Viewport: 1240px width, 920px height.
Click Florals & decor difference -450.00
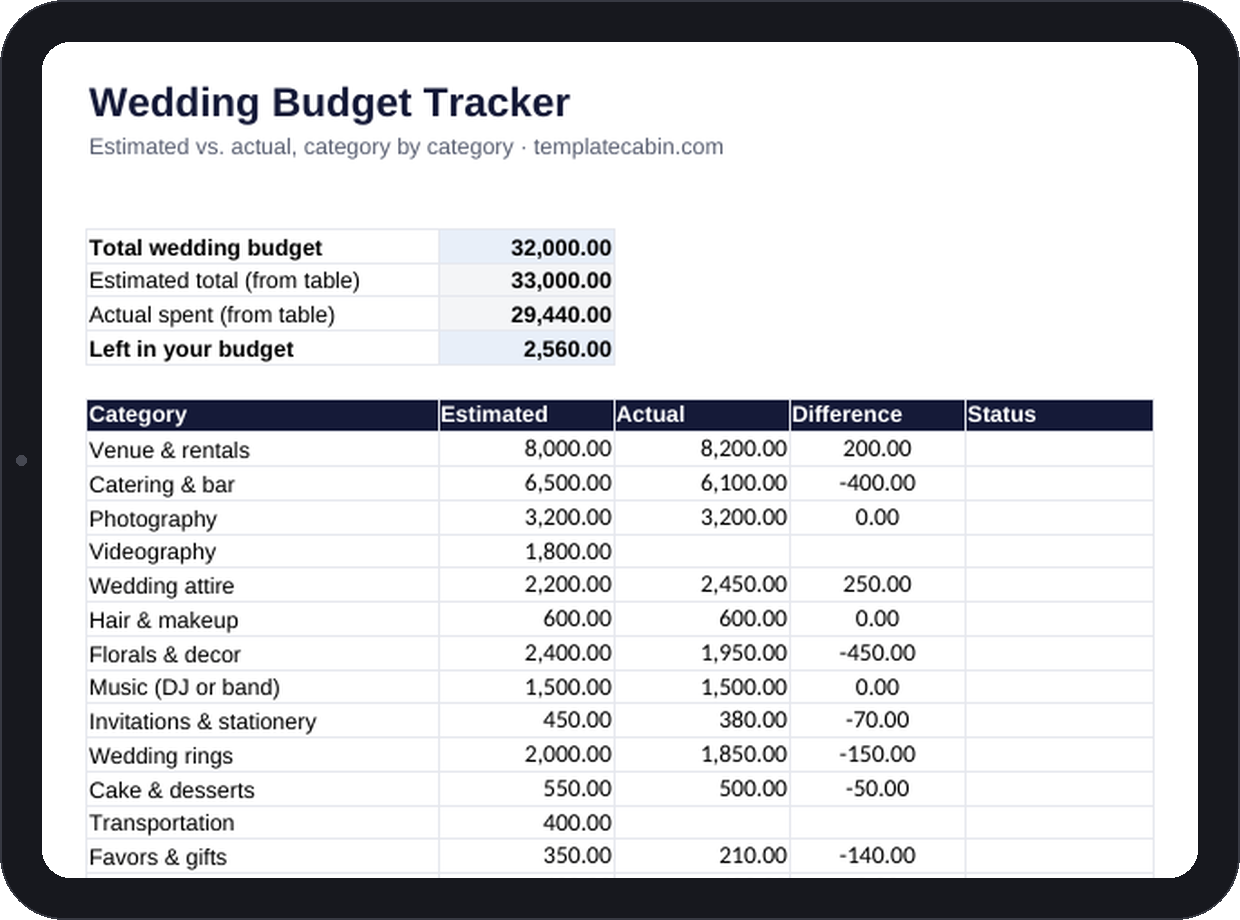click(878, 654)
